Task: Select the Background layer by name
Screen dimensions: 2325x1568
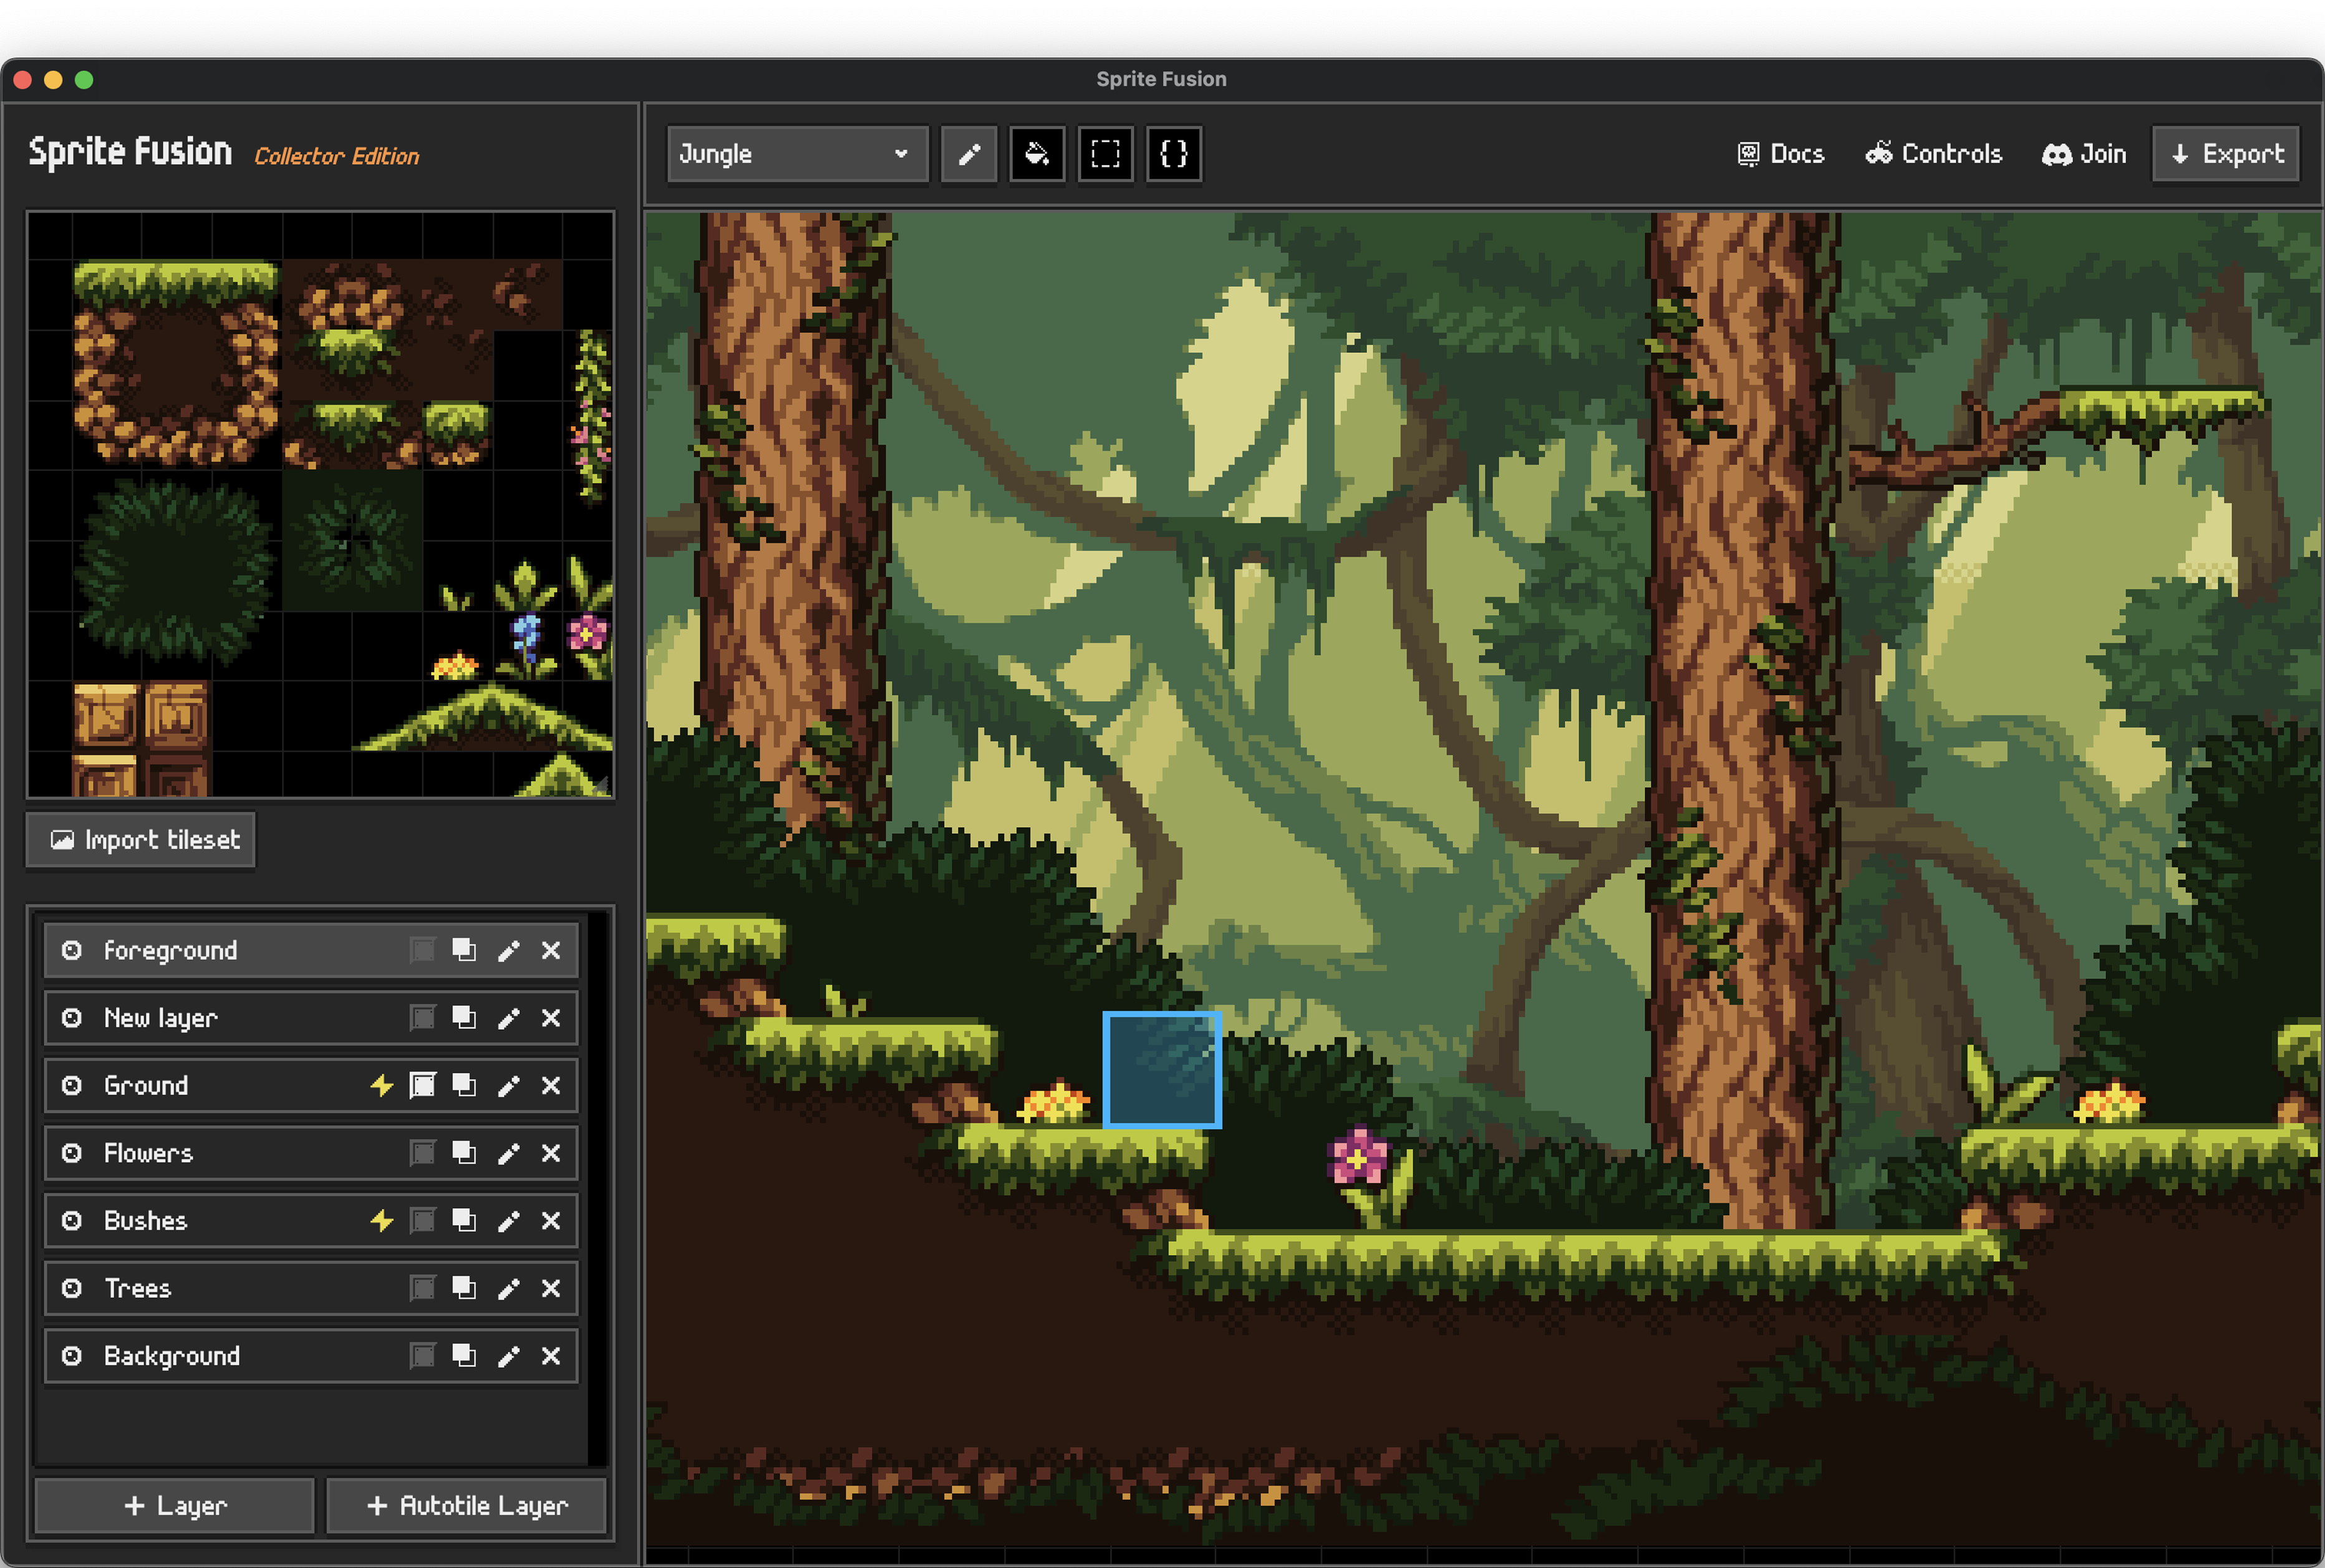Action: [172, 1356]
